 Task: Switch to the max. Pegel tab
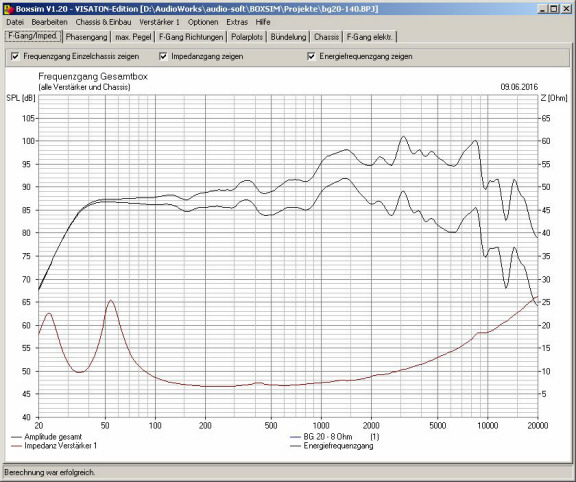[133, 37]
